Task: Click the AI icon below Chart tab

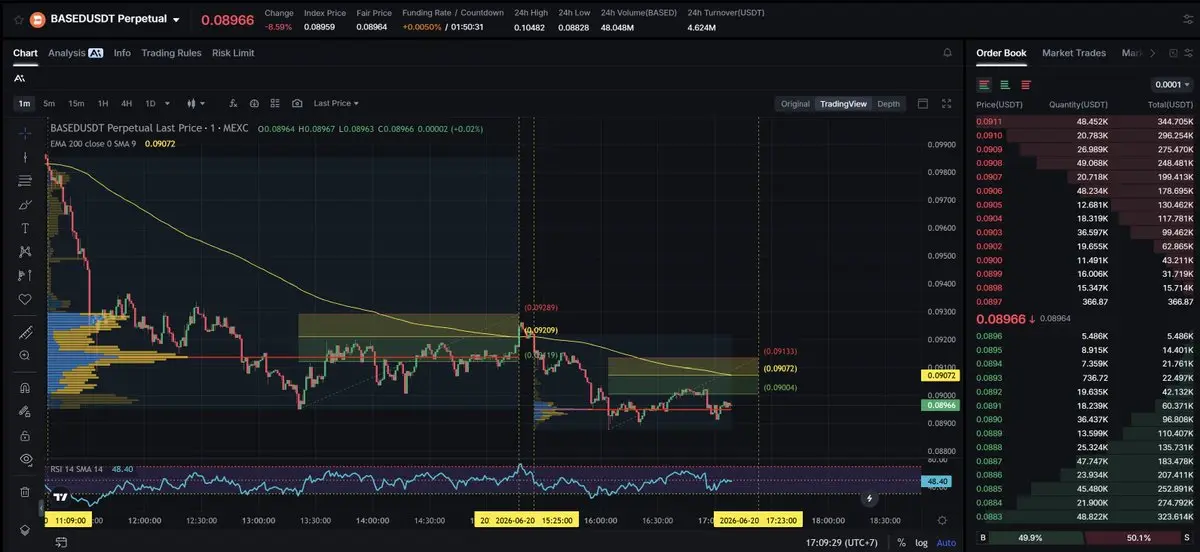Action: (20, 77)
